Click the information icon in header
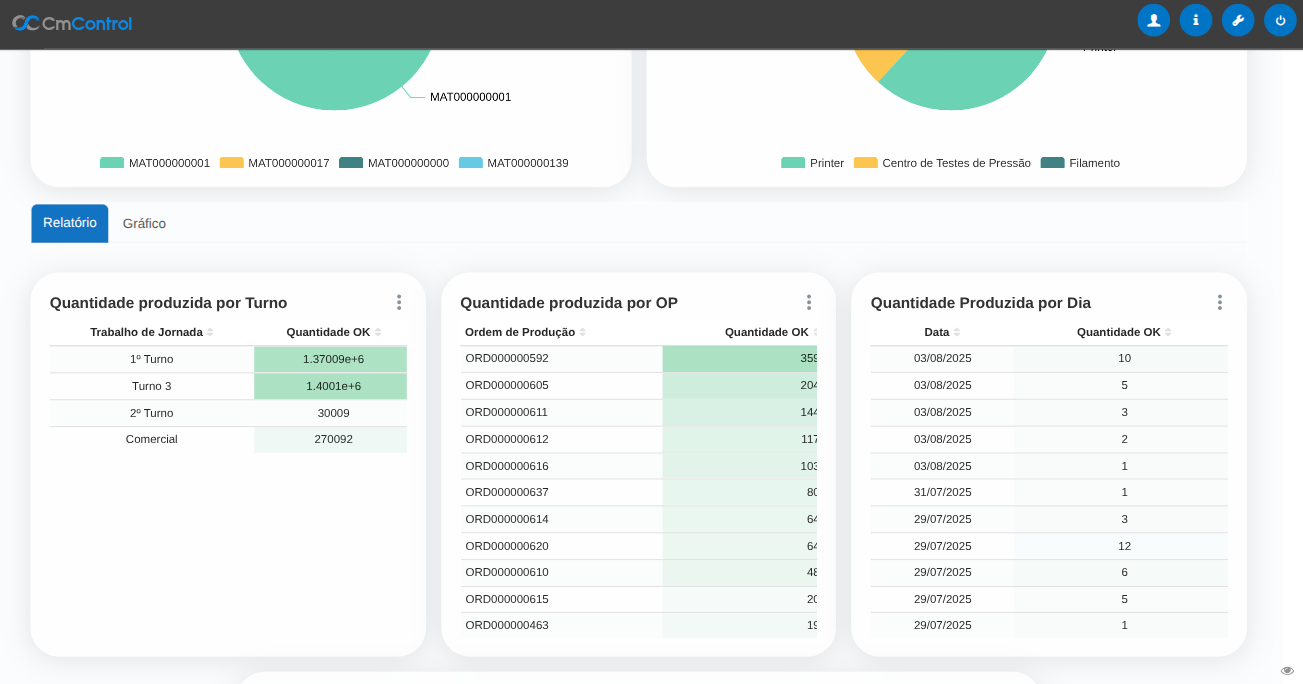The image size is (1303, 684). [1195, 20]
